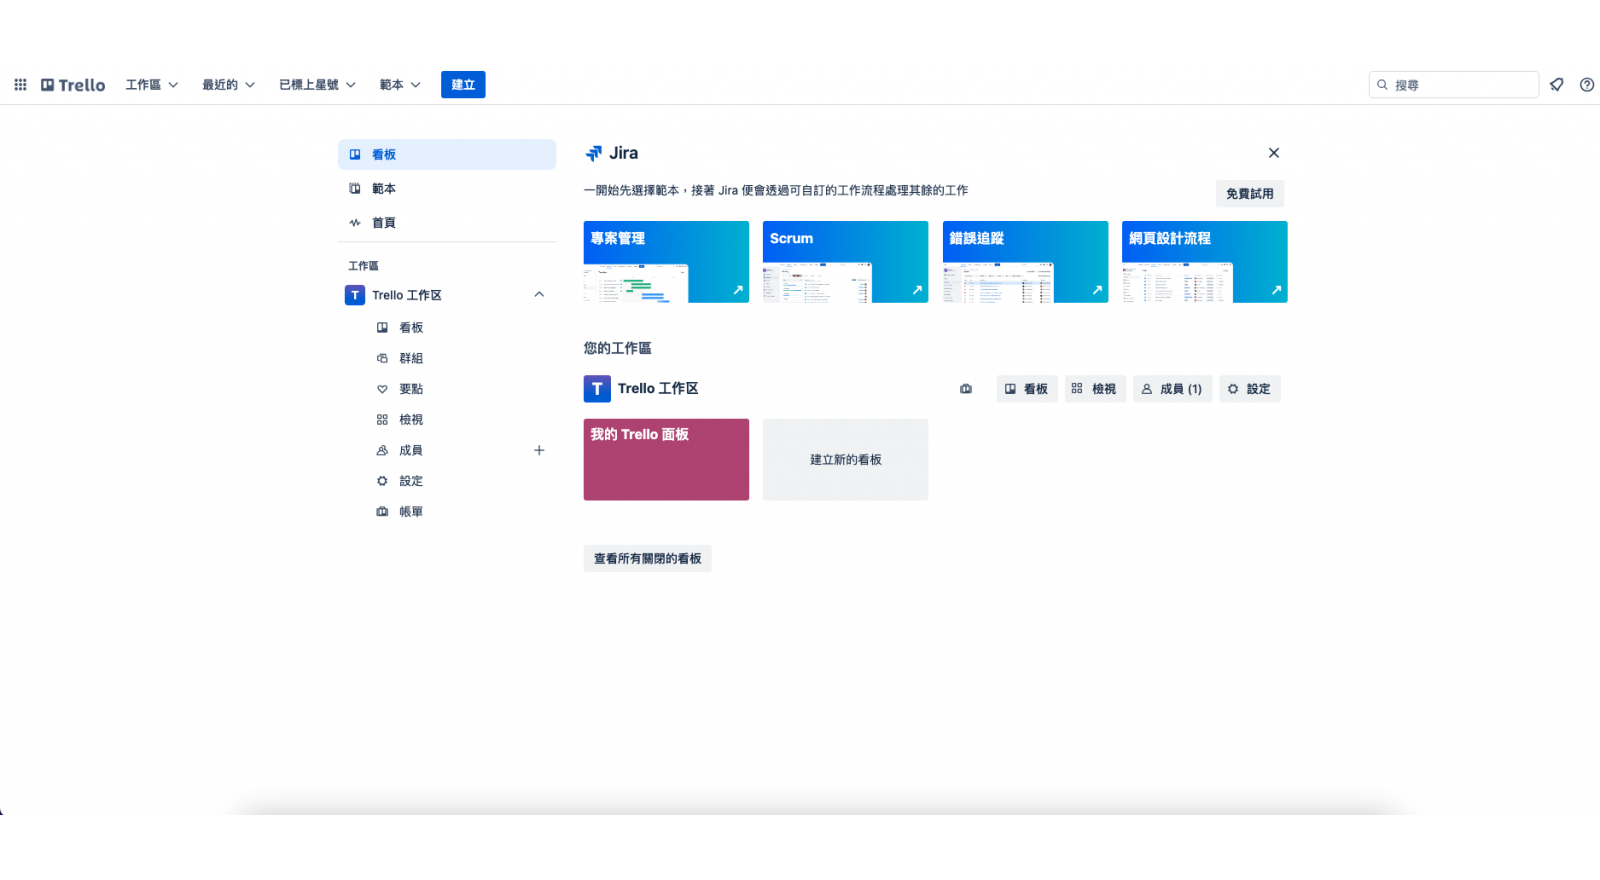Click the plus icon beside 成員
Screen dimensions: 1600x880
pyautogui.click(x=539, y=450)
